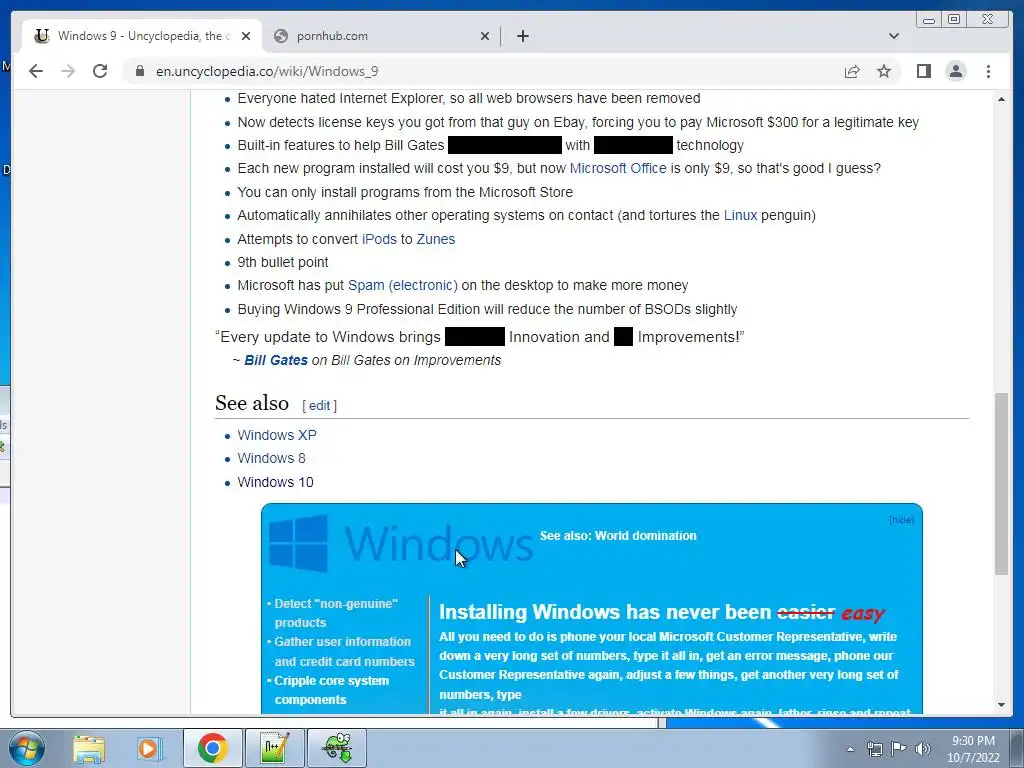Edit the See also section
The height and width of the screenshot is (768, 1024).
pyautogui.click(x=319, y=406)
